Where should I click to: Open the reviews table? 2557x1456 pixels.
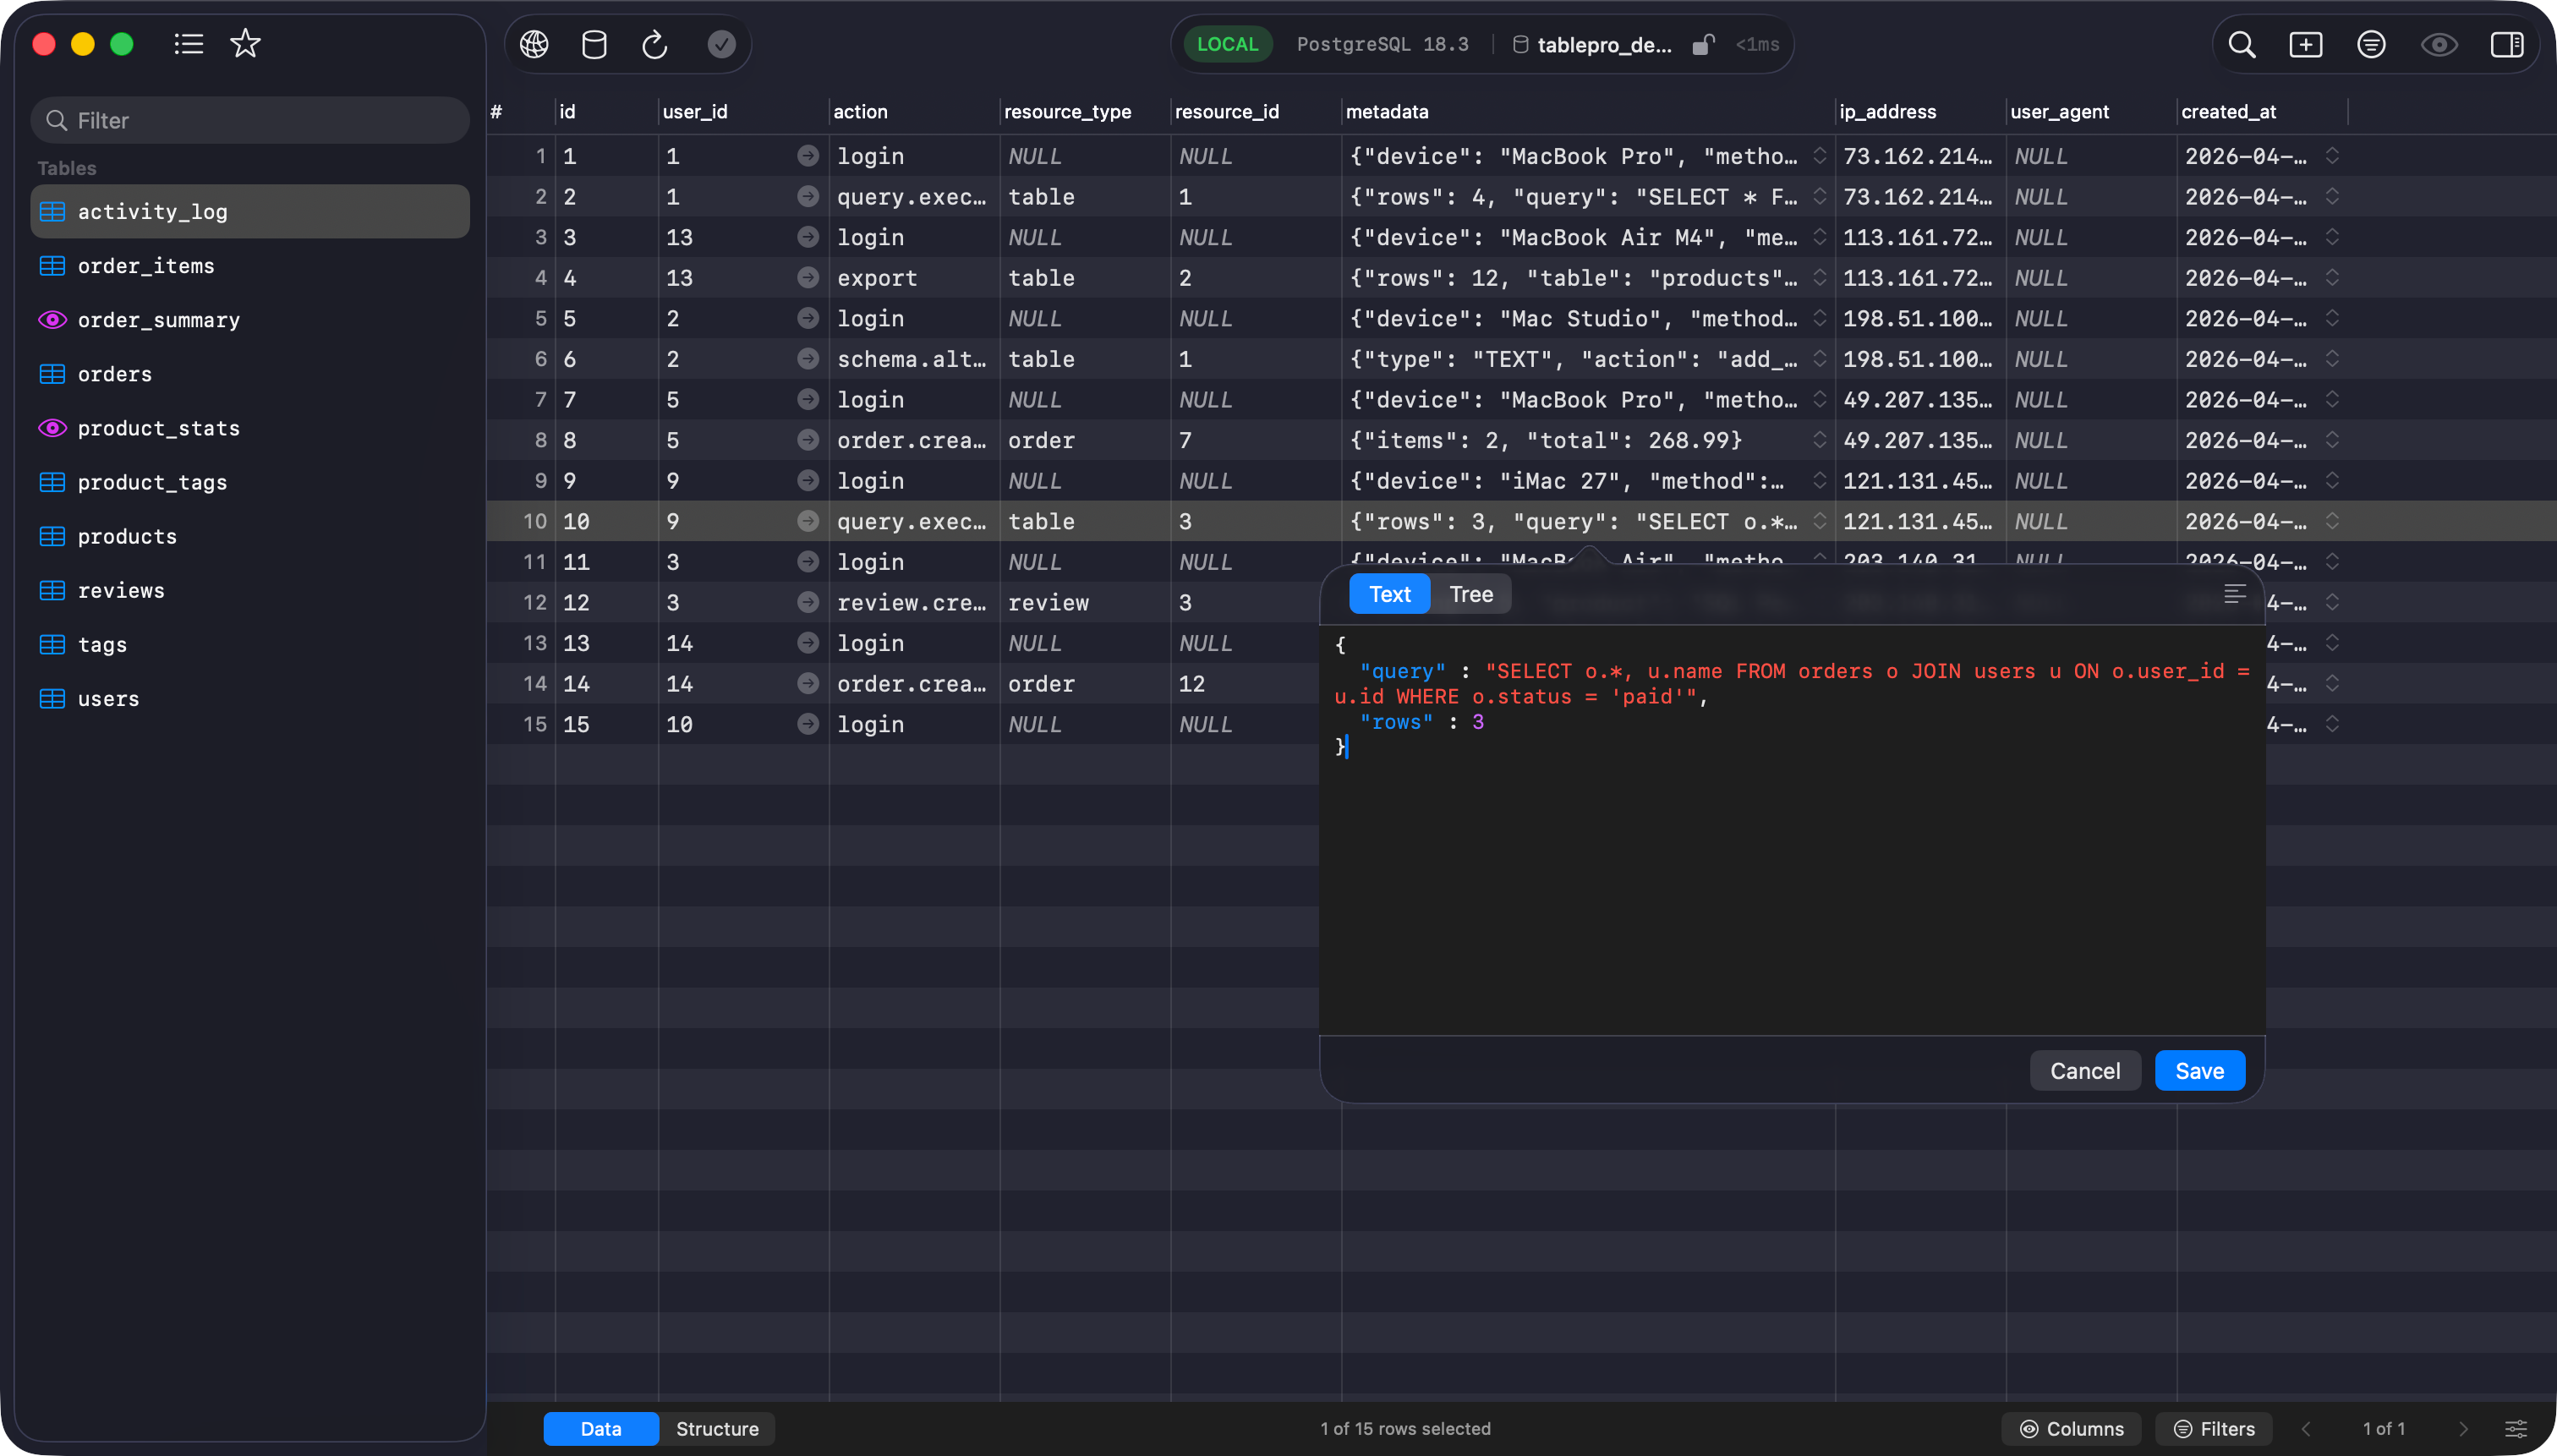tap(250, 590)
